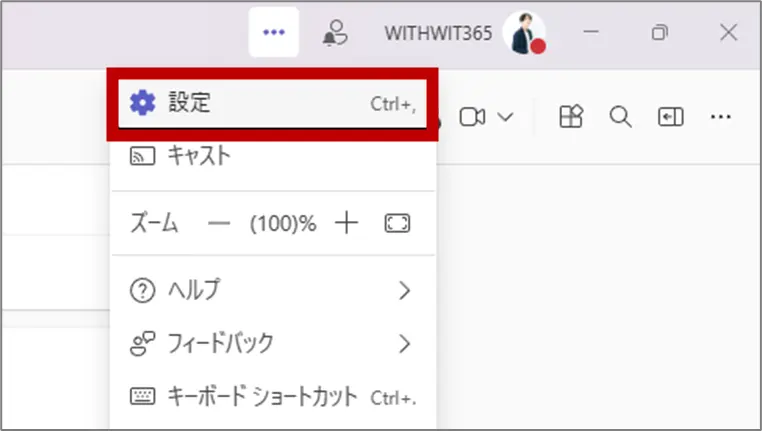
Task: Click the add apps grid icon
Action: (570, 117)
